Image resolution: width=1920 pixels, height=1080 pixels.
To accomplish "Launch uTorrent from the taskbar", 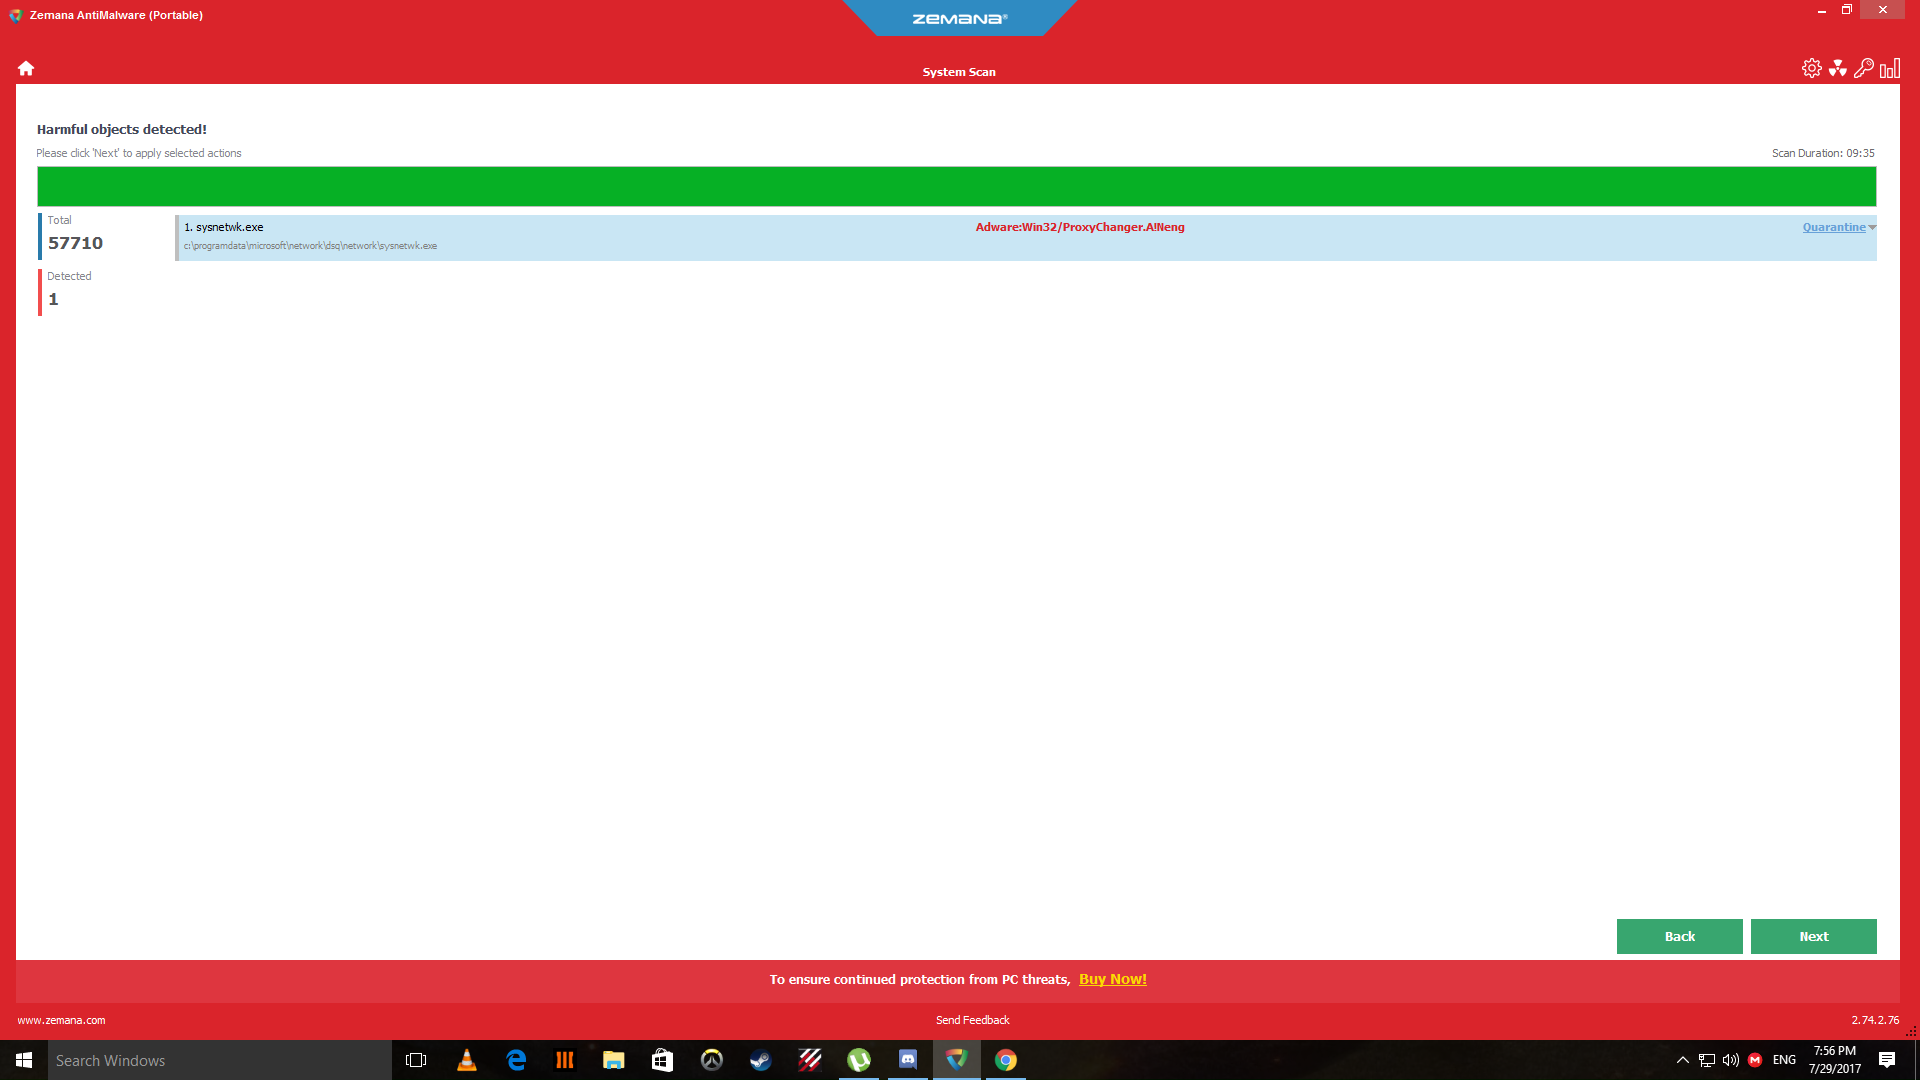I will (x=858, y=1060).
